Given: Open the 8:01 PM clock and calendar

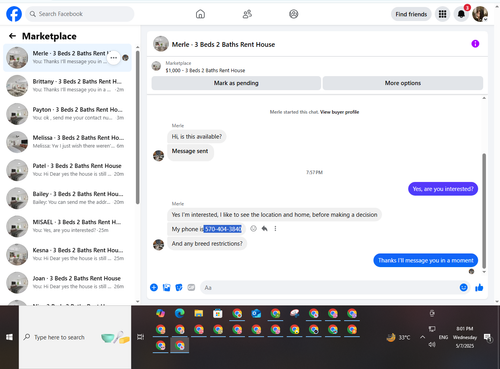Looking at the screenshot, I should click(x=465, y=337).
